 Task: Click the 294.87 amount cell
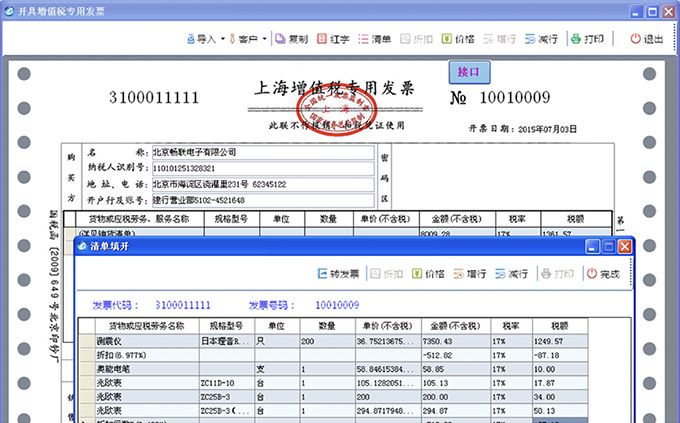[456, 411]
